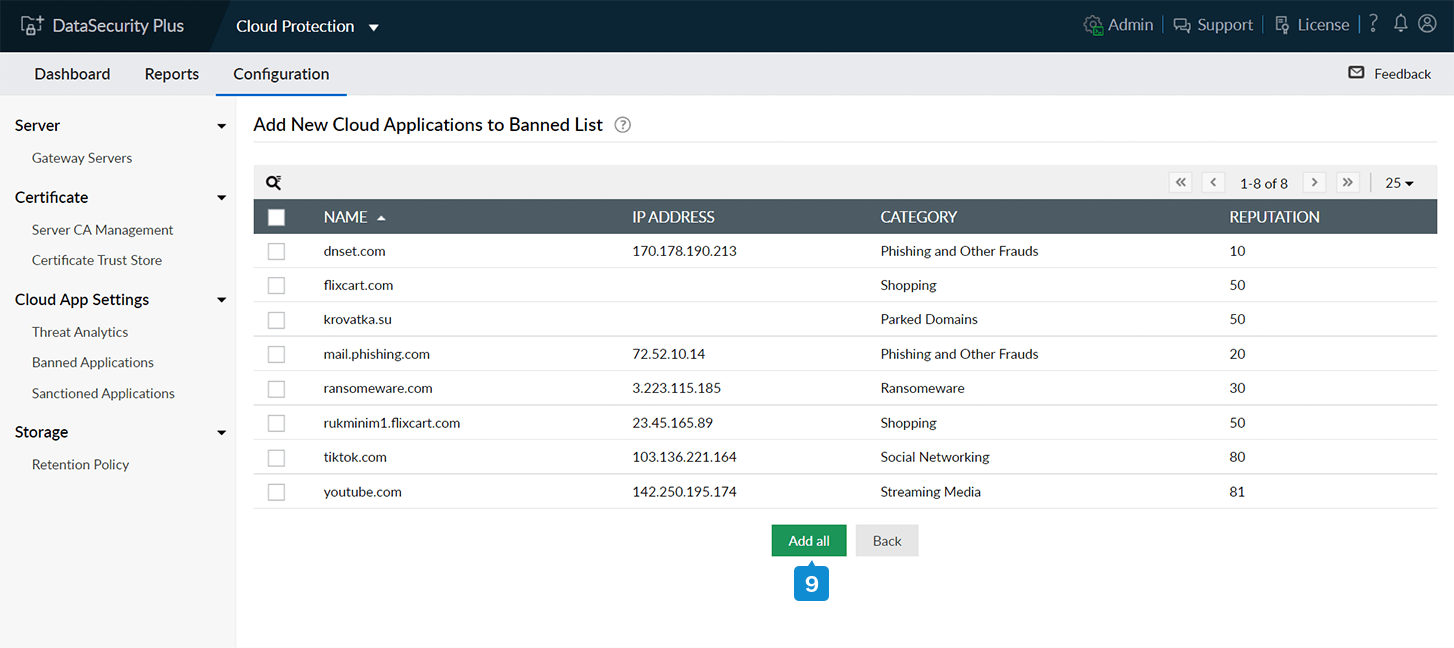Select the ransomeware.com checkbox
This screenshot has height=648, width=1454.
276,388
